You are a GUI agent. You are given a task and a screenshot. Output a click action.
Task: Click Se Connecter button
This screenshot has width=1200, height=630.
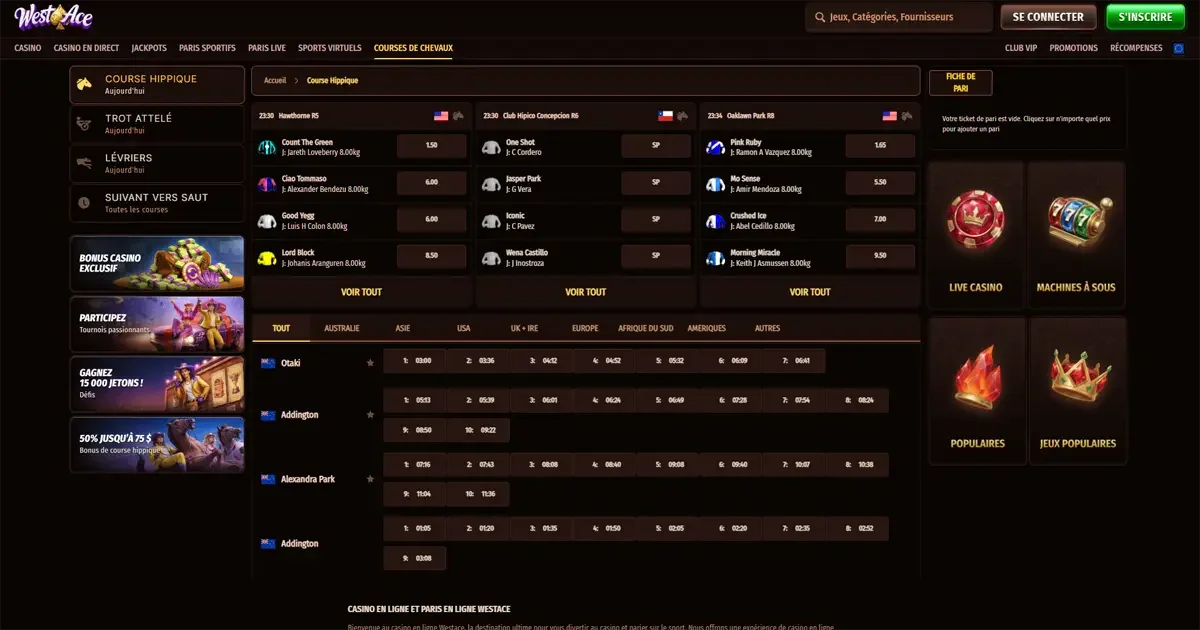(x=1048, y=17)
